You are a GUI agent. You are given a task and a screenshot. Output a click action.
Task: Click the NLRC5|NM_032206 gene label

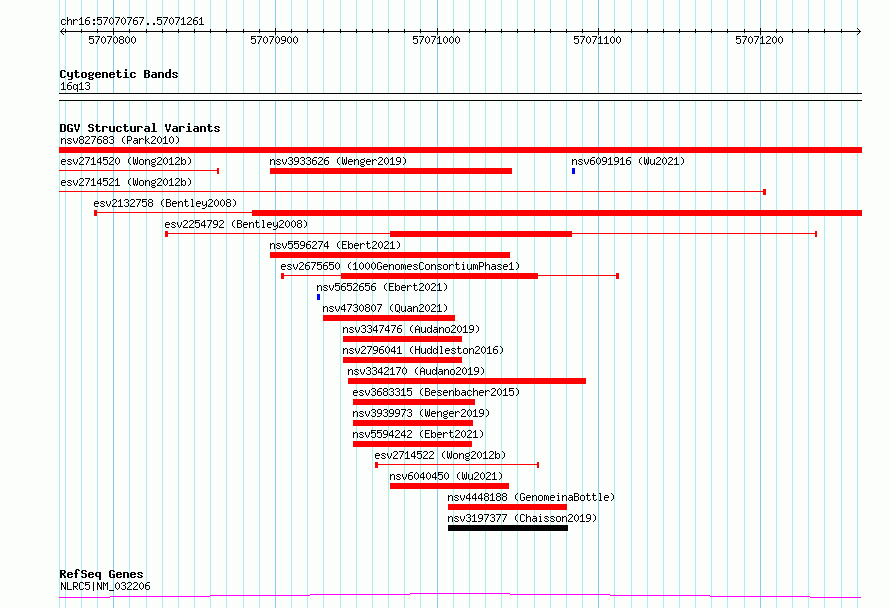point(105,586)
